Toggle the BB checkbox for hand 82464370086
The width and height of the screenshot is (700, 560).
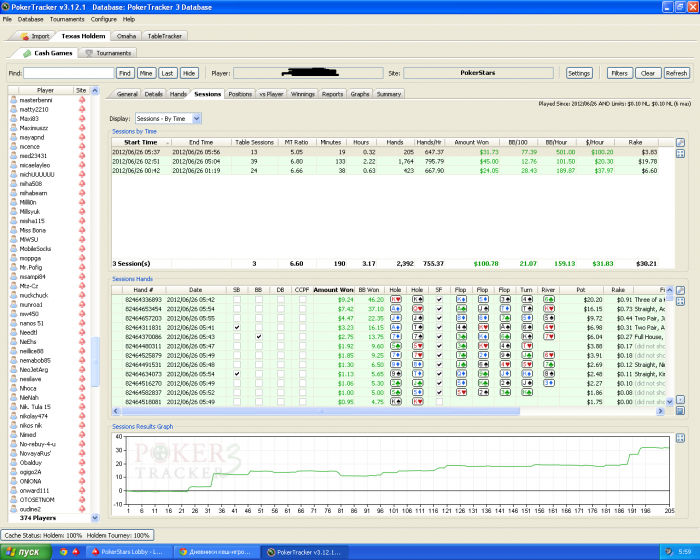[x=258, y=337]
